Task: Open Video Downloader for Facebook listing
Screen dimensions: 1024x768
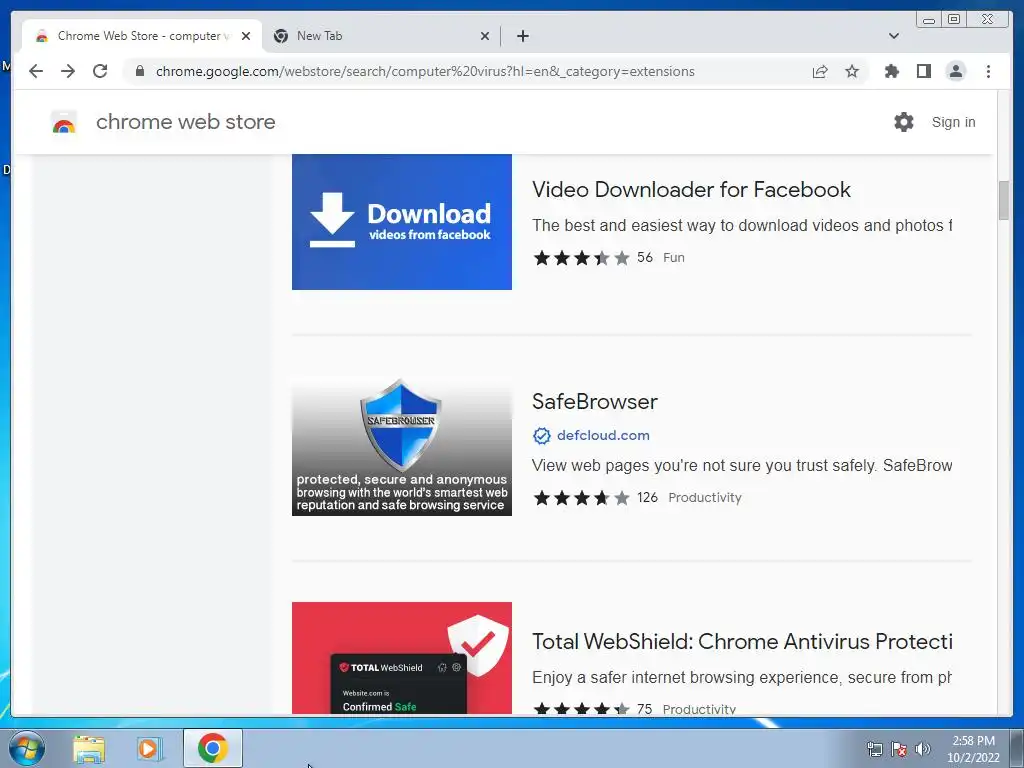Action: coord(691,189)
